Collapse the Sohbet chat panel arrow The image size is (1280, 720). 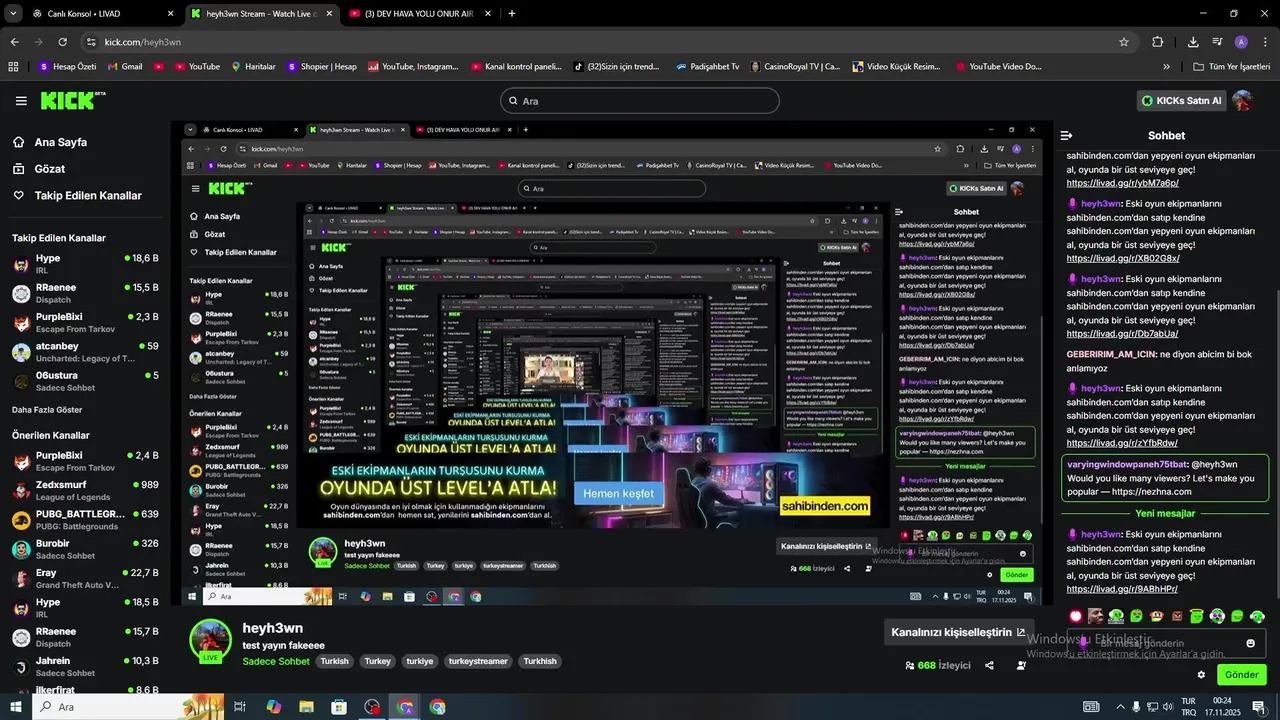(x=1066, y=135)
